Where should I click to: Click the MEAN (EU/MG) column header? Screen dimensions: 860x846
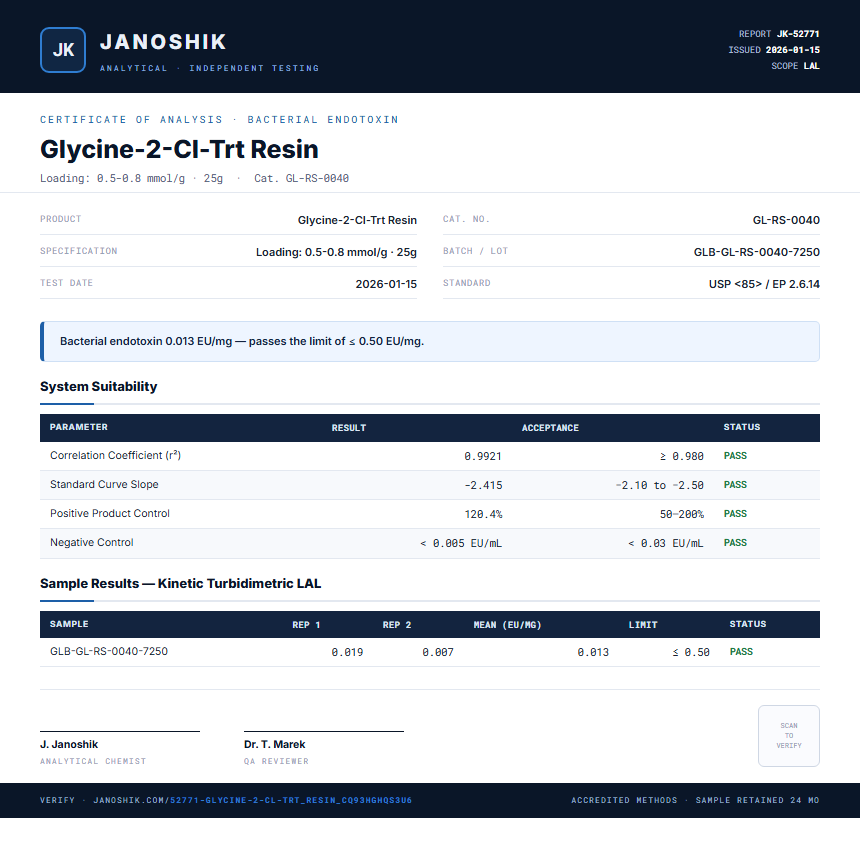(507, 624)
